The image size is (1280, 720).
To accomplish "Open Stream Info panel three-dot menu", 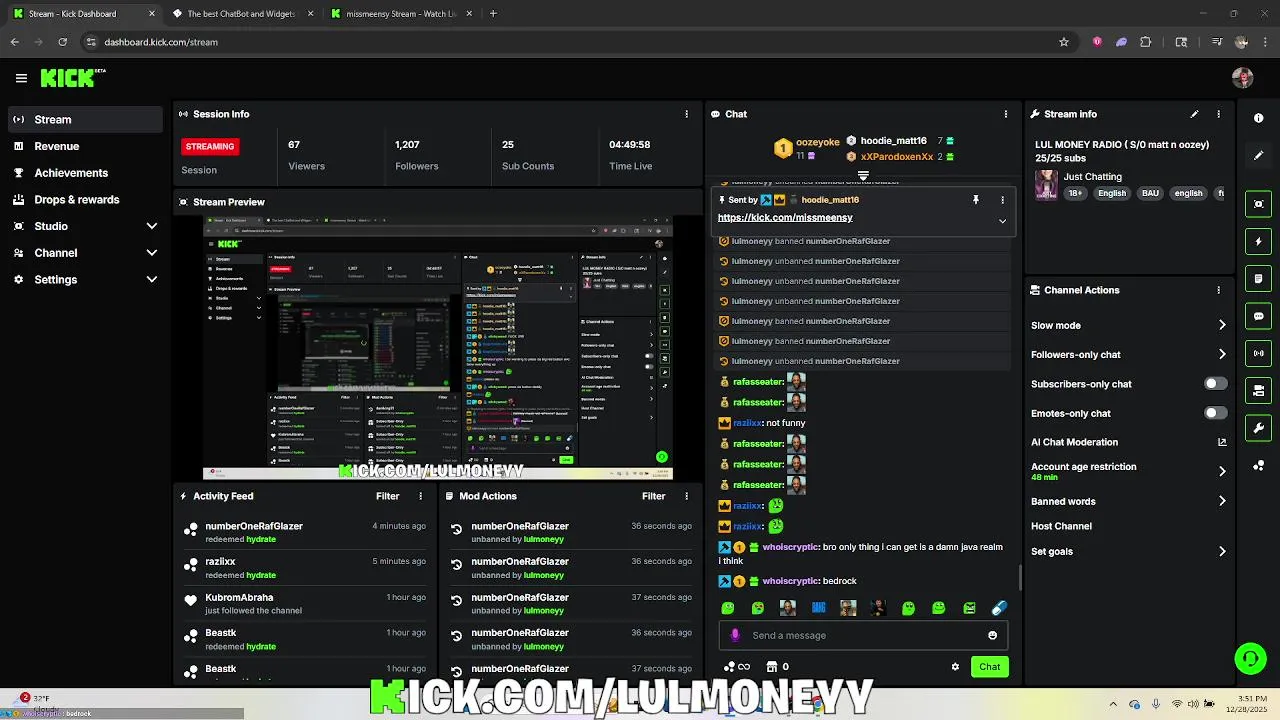I will (1218, 114).
